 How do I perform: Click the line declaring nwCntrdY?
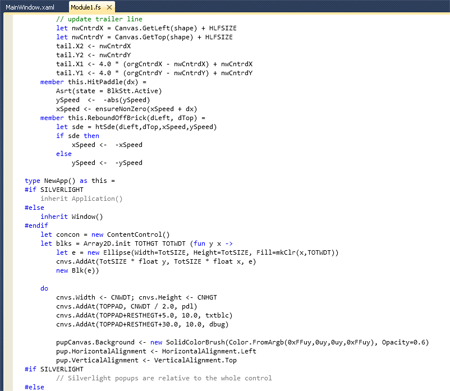click(x=144, y=37)
